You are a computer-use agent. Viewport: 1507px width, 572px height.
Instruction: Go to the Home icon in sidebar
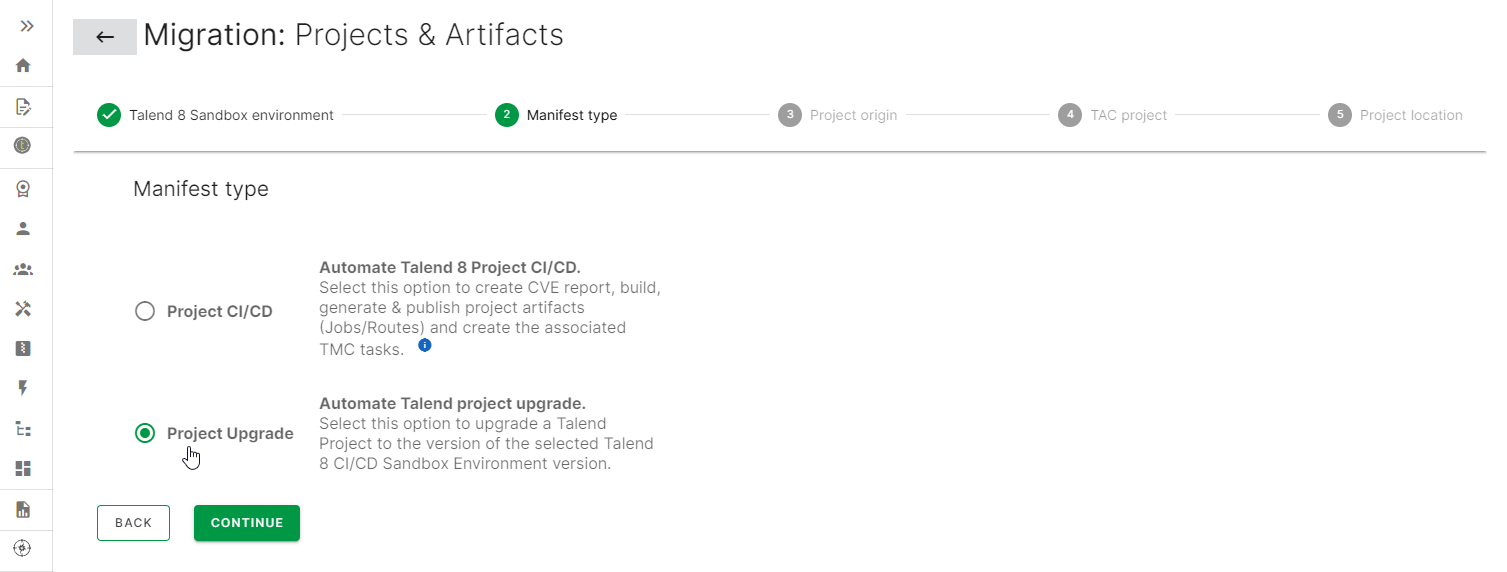[23, 66]
